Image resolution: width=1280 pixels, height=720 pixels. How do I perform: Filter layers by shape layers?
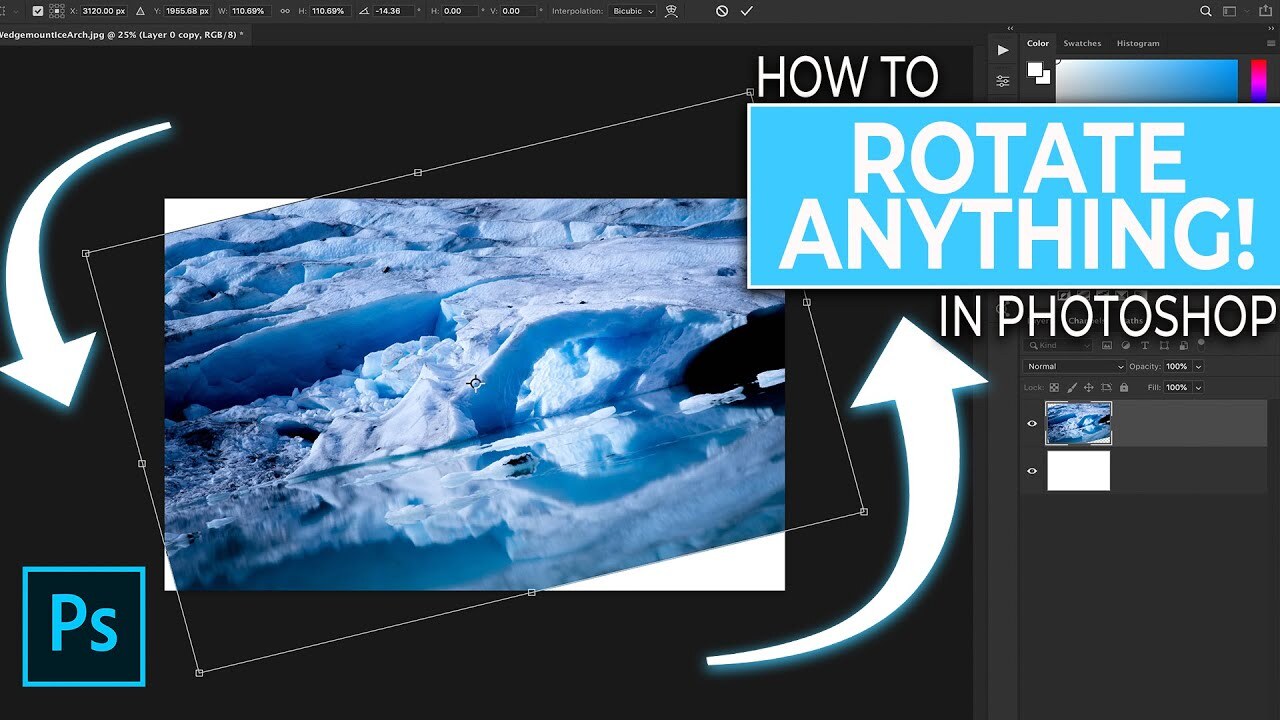[x=1164, y=345]
